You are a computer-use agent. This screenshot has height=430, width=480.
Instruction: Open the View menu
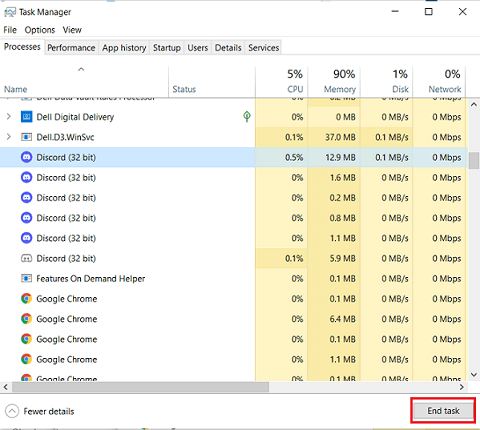(x=72, y=30)
